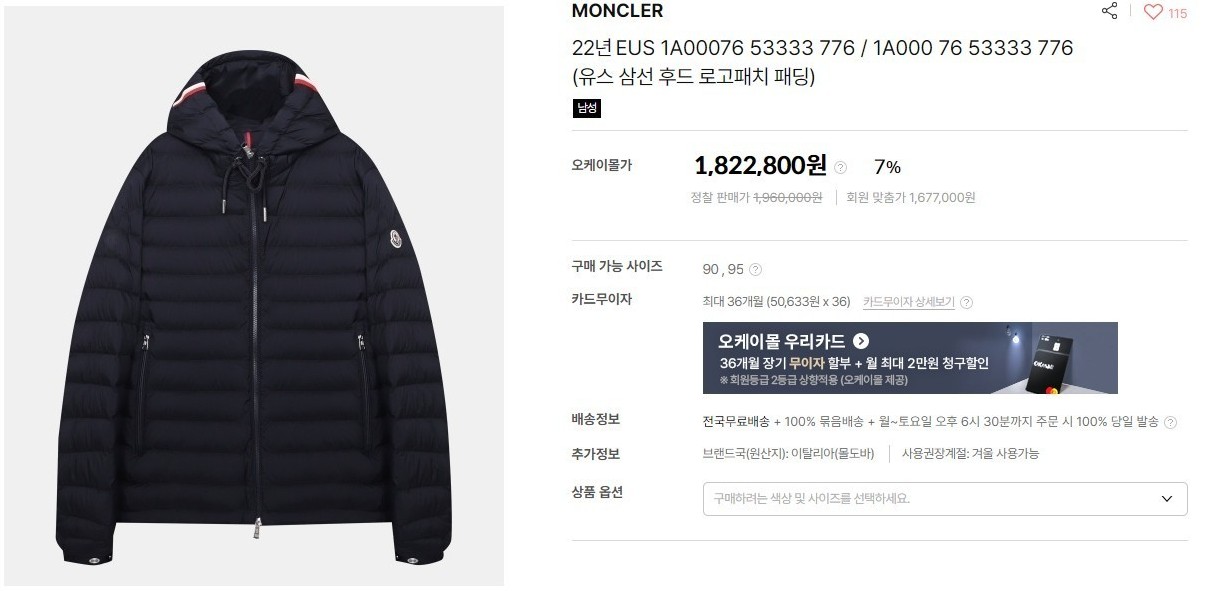1210x591 pixels.
Task: Open the 오케이몰 우리카드 promotional banner
Action: [x=910, y=358]
